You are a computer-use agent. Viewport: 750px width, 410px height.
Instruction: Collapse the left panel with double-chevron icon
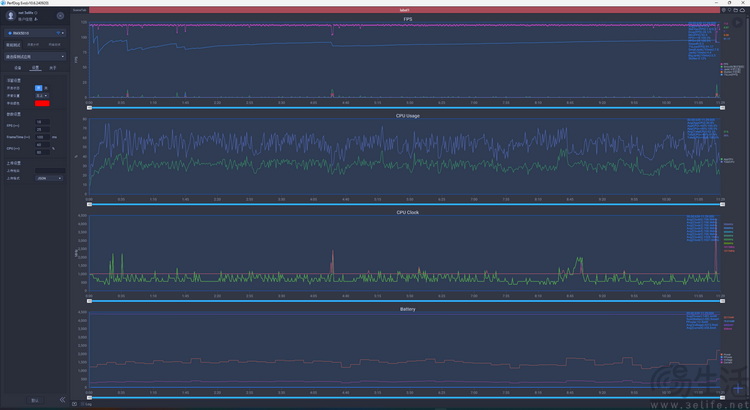[x=62, y=399]
